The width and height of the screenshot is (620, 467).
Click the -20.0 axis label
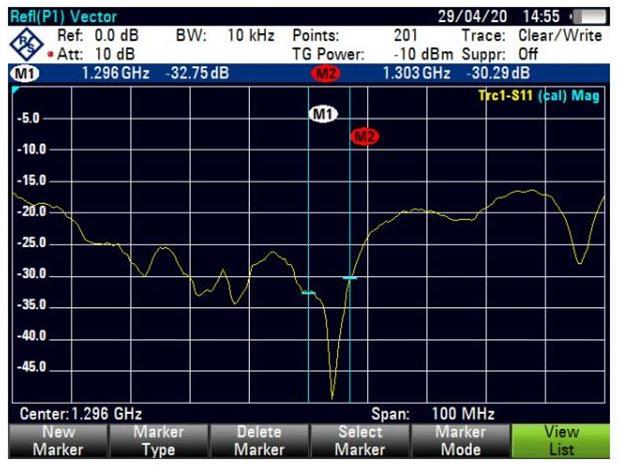pos(31,212)
